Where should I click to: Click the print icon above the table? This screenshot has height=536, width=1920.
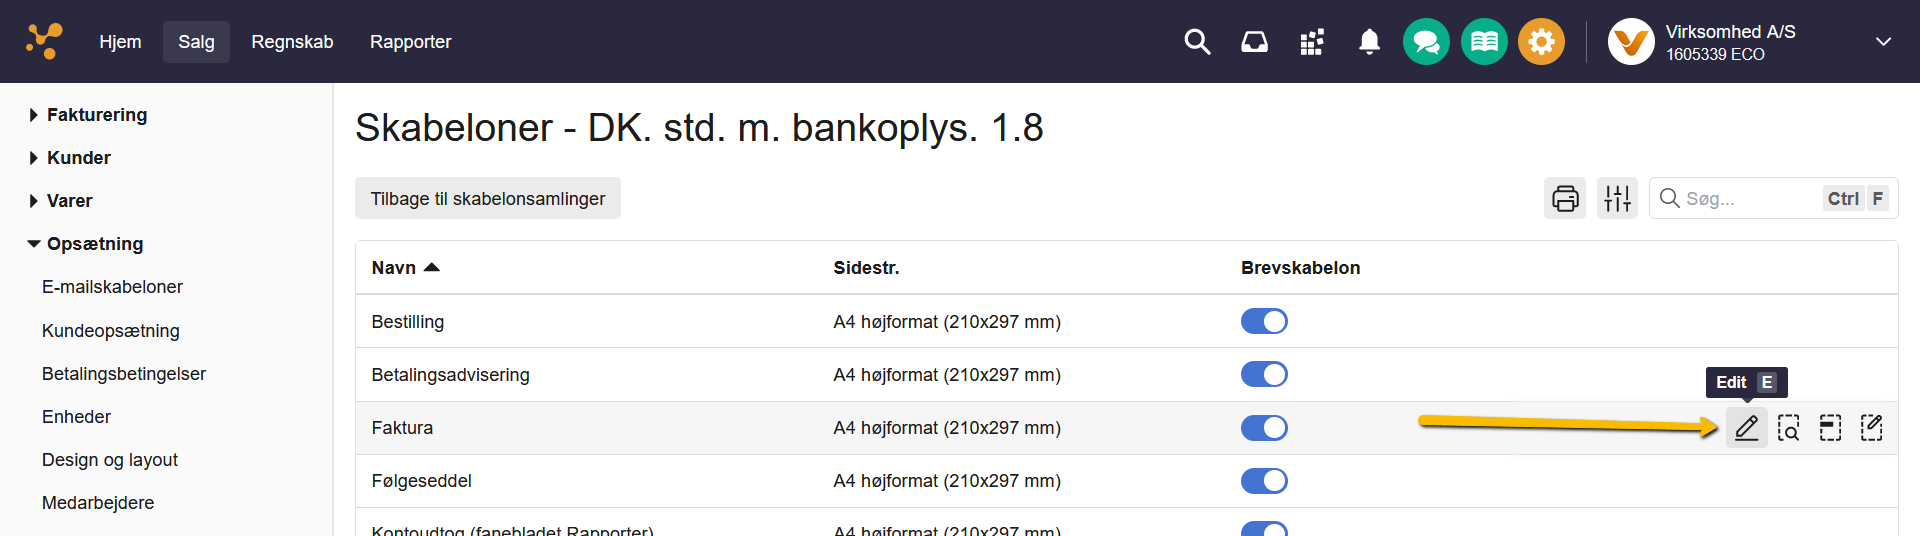(x=1565, y=198)
